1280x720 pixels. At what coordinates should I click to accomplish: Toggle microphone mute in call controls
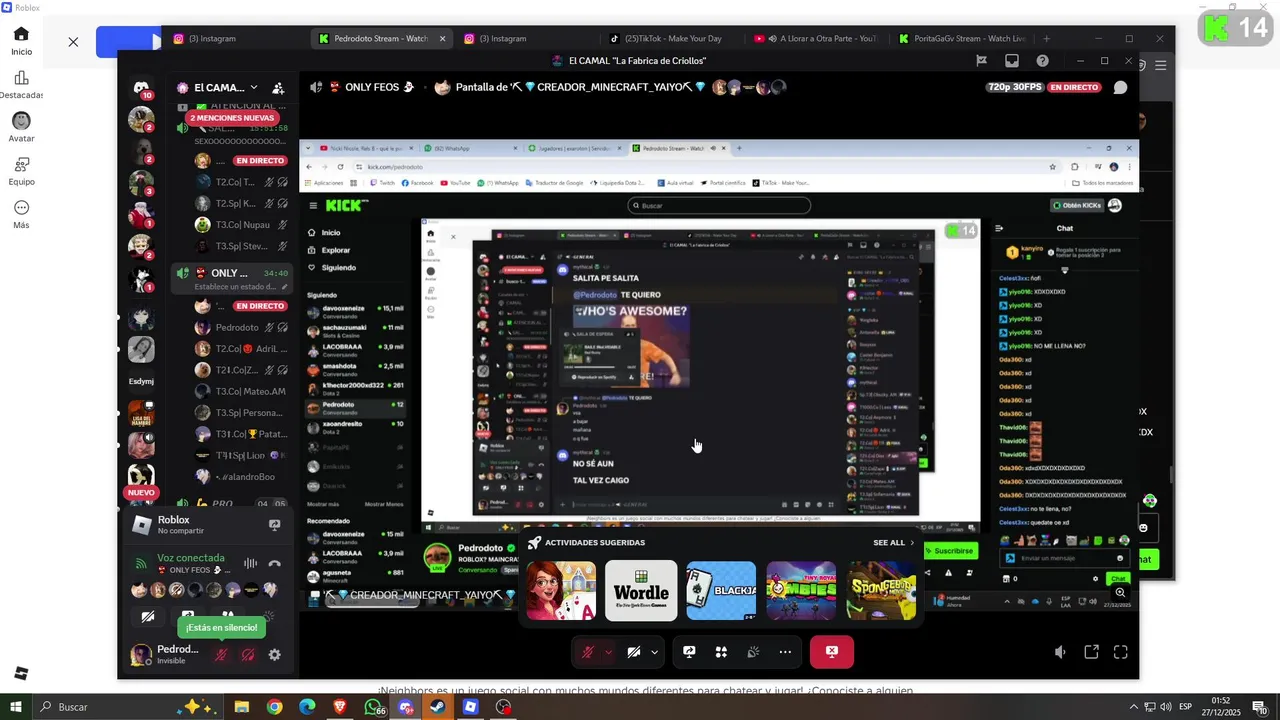(588, 652)
